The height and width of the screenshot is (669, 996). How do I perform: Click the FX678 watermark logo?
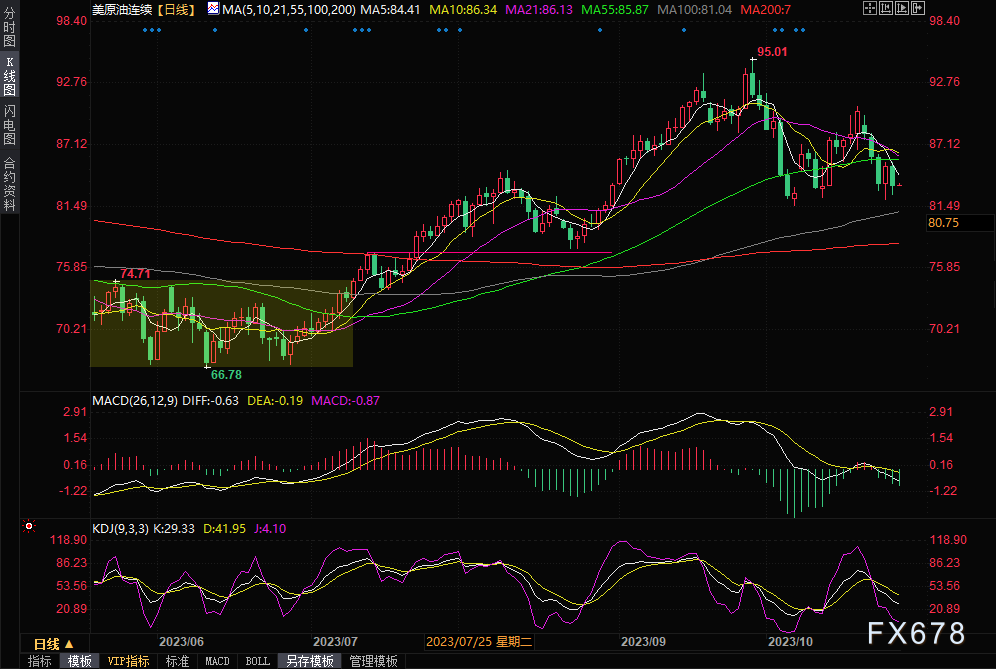914,633
